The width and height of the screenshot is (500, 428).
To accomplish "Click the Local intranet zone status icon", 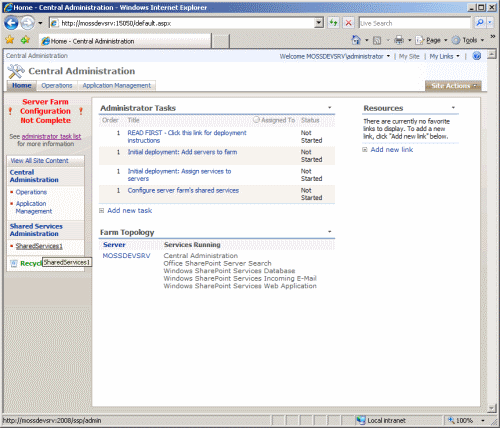I will point(361,420).
